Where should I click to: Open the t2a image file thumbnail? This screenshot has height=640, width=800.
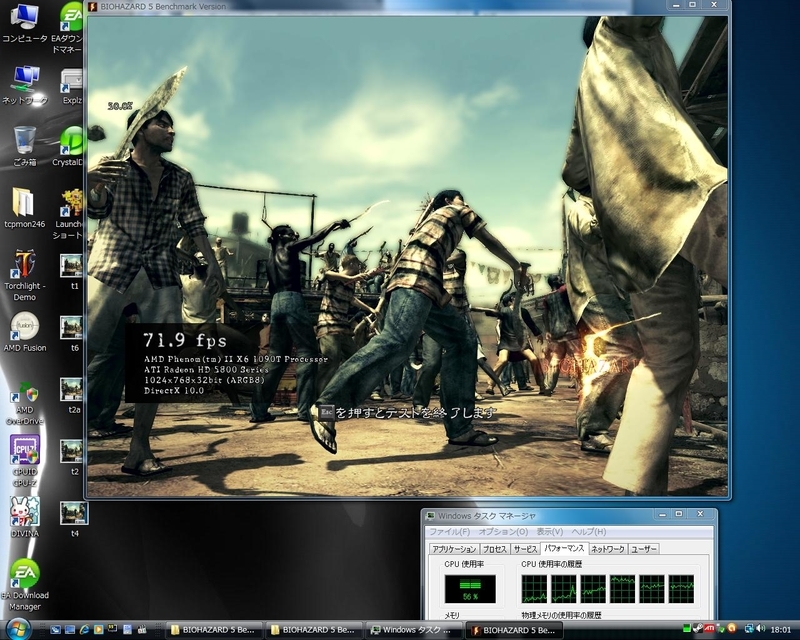coord(72,395)
